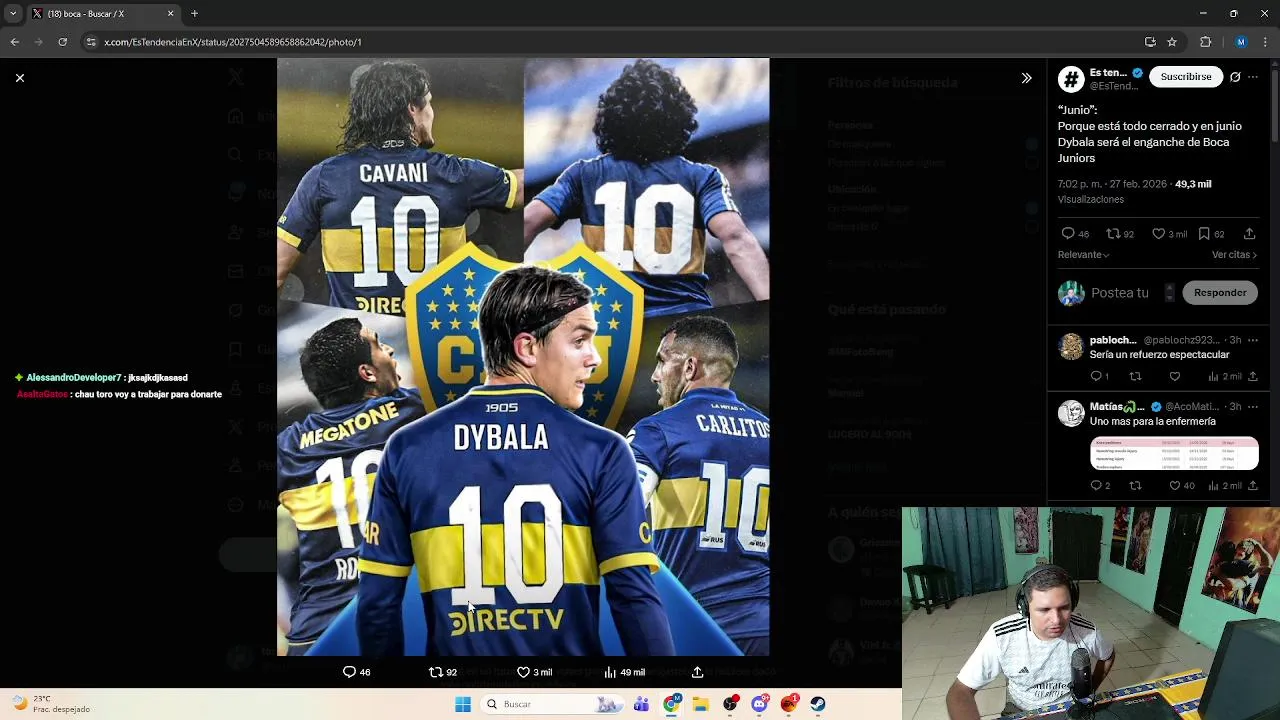Open the Windows Start menu

pyautogui.click(x=462, y=704)
